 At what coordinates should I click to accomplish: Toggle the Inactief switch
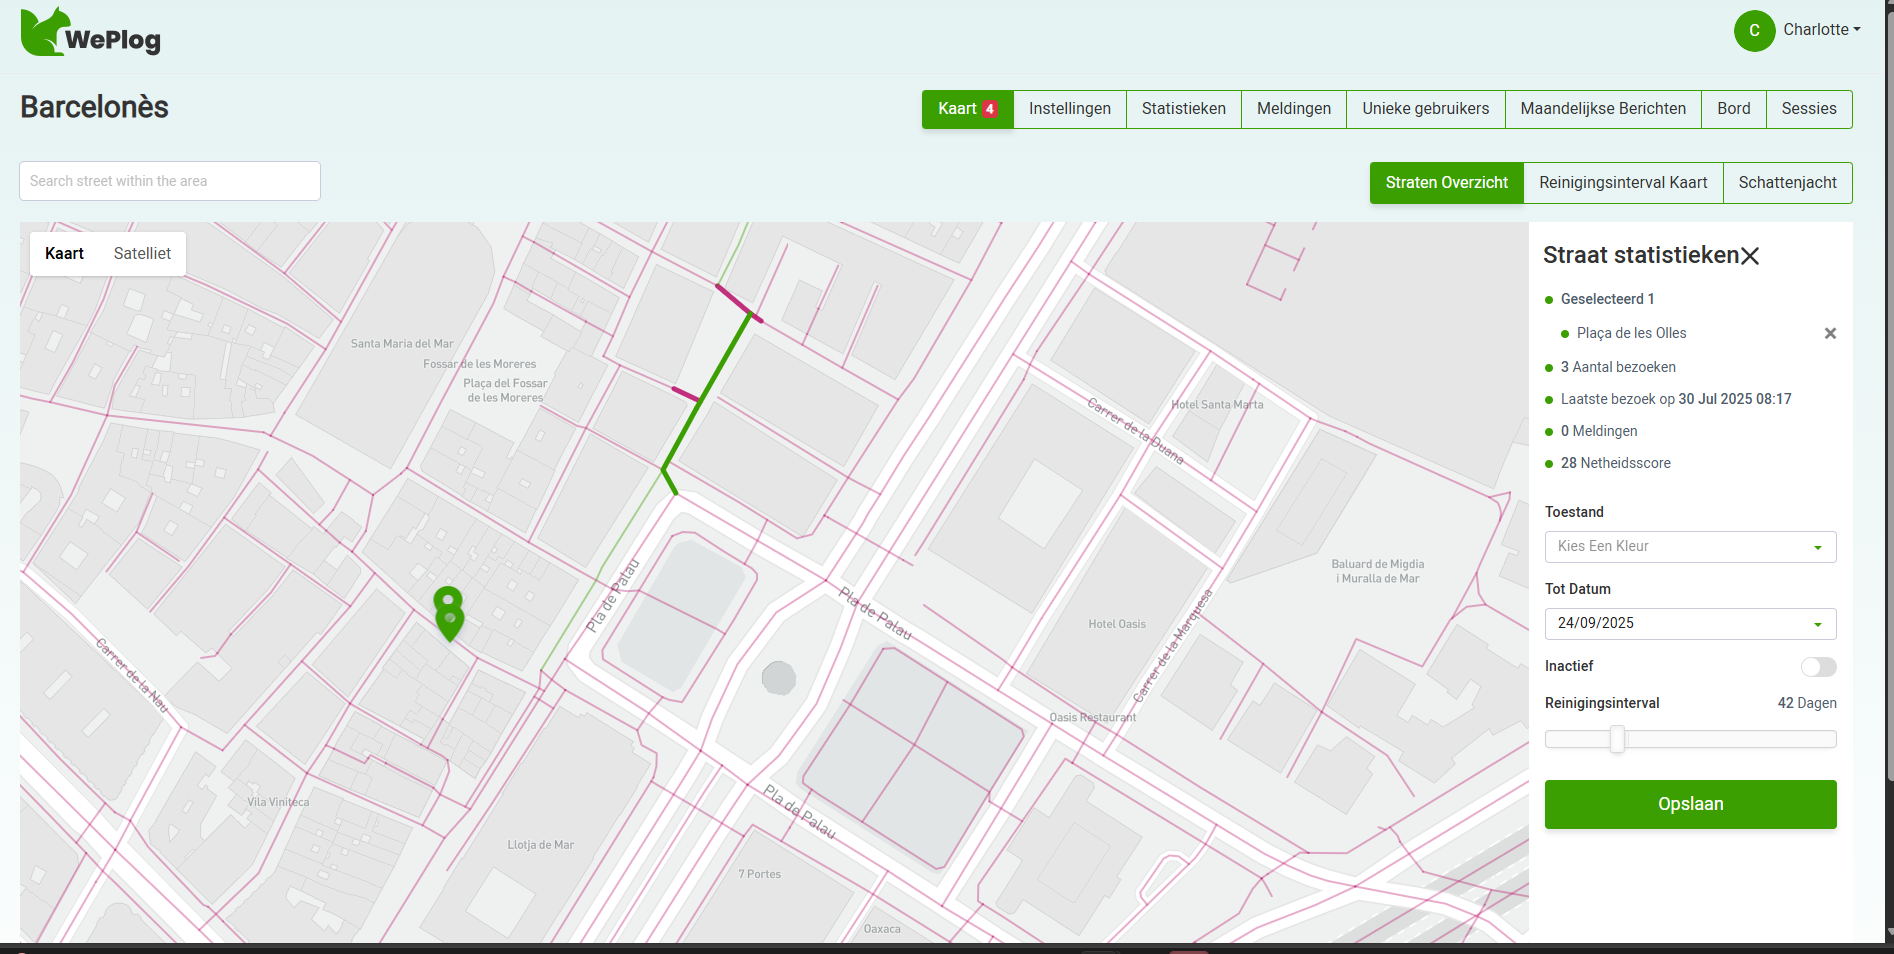tap(1818, 667)
